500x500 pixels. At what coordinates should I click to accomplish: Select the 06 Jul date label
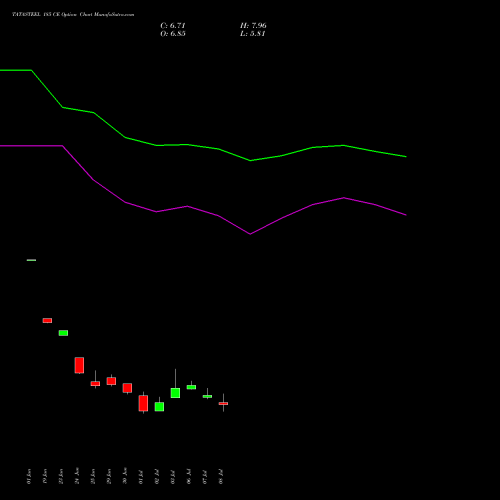(x=189, y=476)
